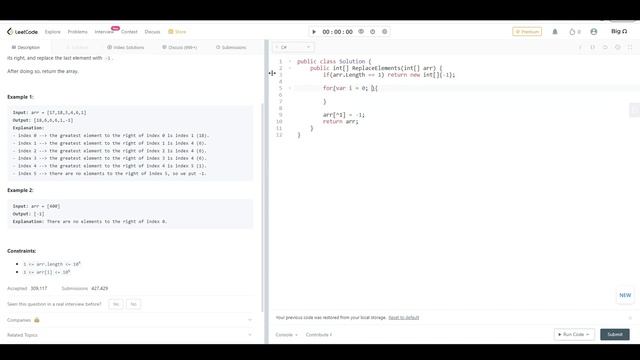Reset code to default icon in editor toolbar
Screen dimensions: 640x360
(x=605, y=47)
